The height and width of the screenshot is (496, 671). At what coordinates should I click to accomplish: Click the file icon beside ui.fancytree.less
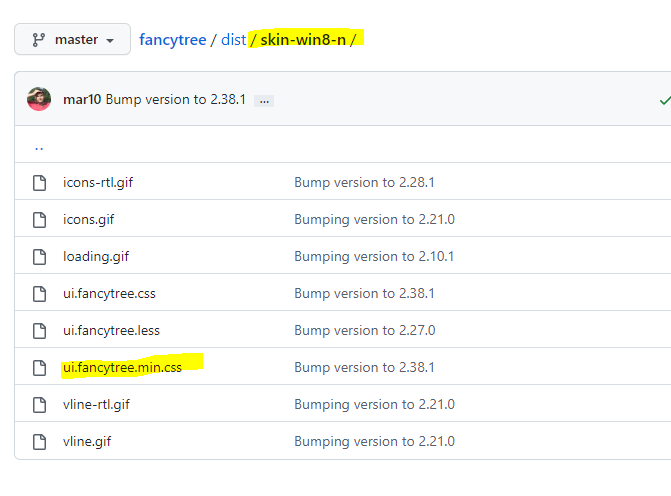(x=39, y=331)
